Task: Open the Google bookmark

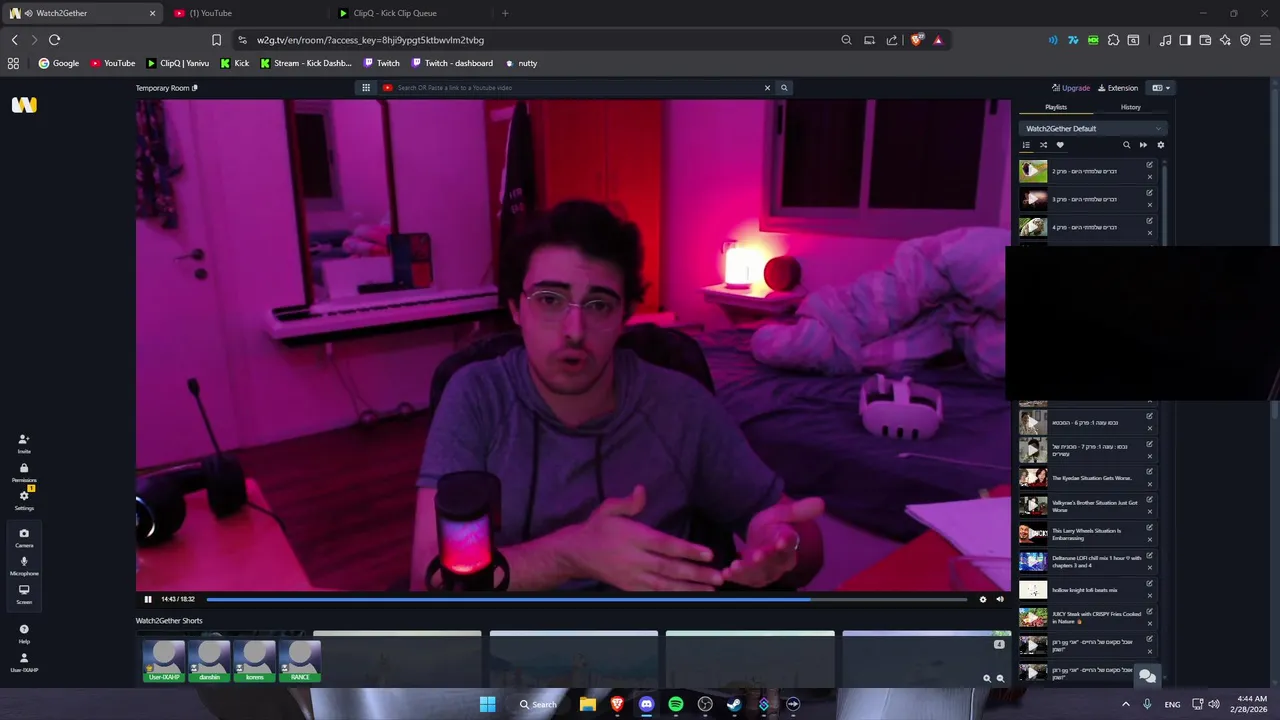Action: coord(58,63)
